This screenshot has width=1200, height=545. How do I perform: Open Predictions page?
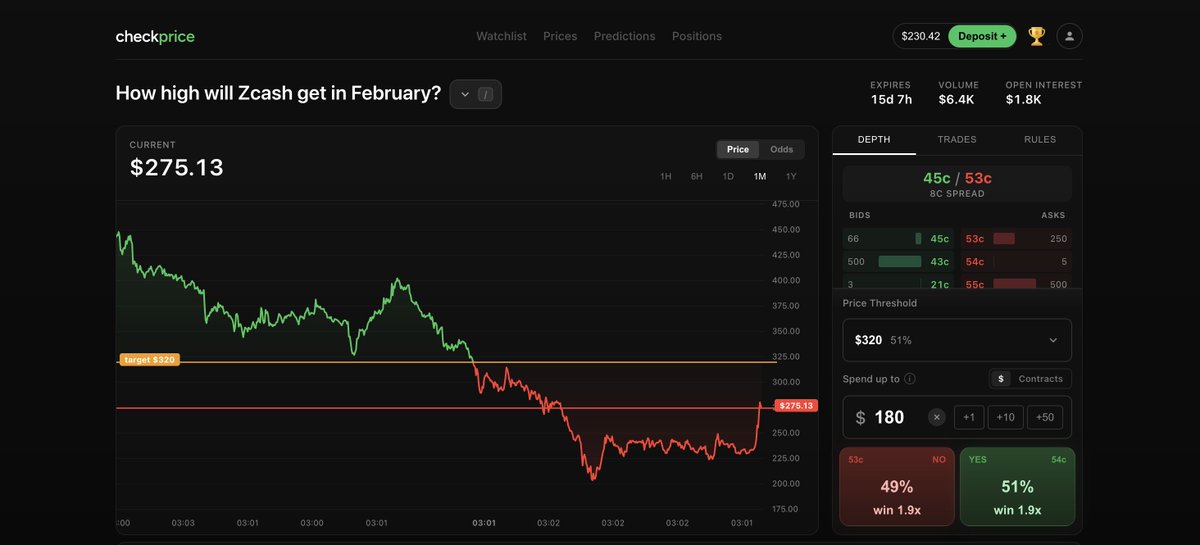point(624,36)
